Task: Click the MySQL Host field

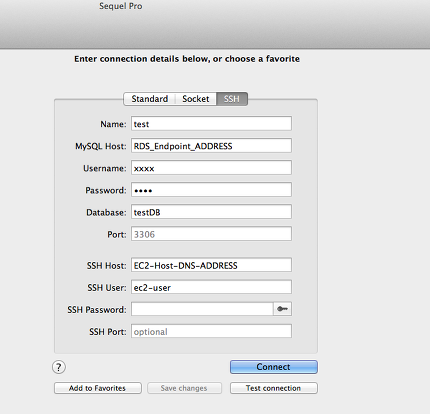Action: [211, 146]
